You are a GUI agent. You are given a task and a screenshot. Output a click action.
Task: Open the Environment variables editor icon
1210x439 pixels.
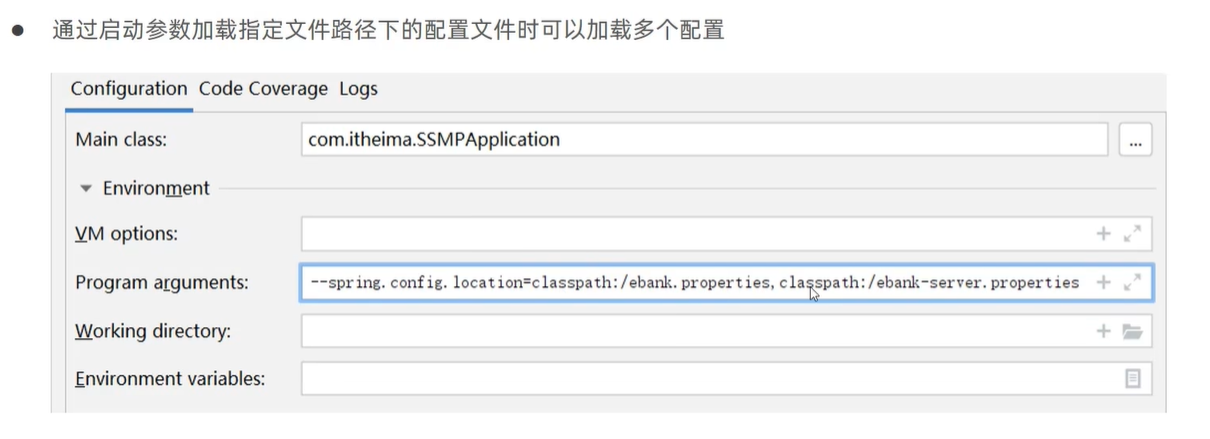[1132, 379]
